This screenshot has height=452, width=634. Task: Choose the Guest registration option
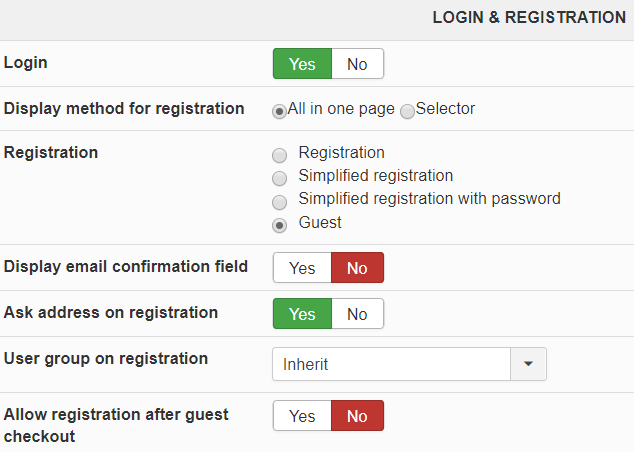279,224
